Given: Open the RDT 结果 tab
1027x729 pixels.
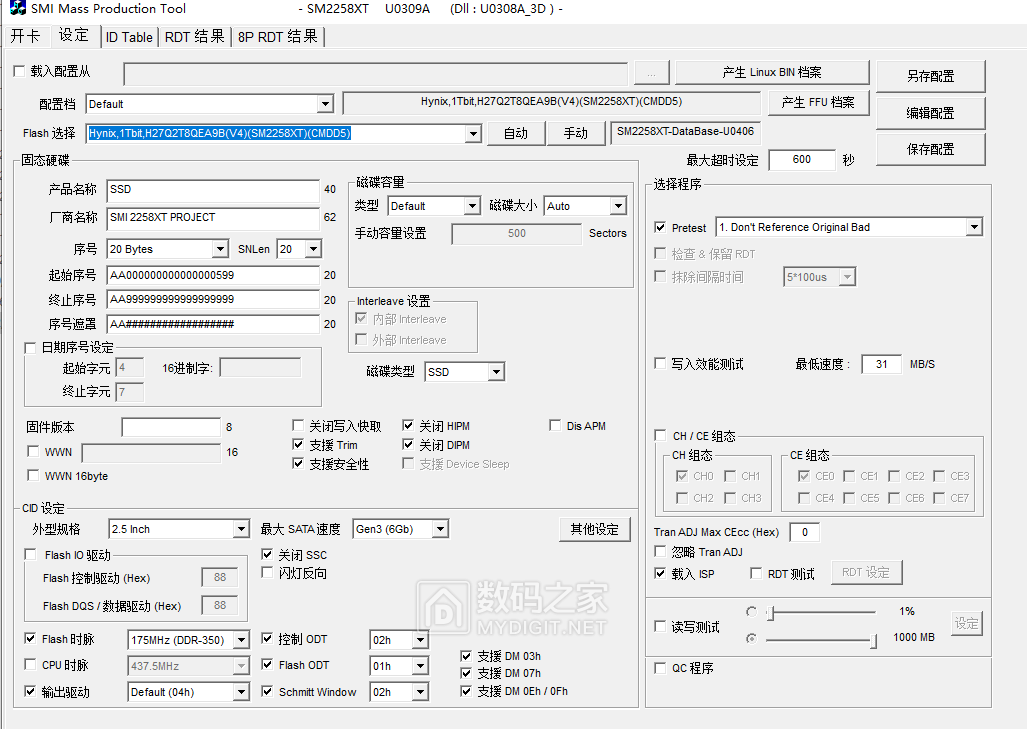Looking at the screenshot, I should (x=195, y=37).
